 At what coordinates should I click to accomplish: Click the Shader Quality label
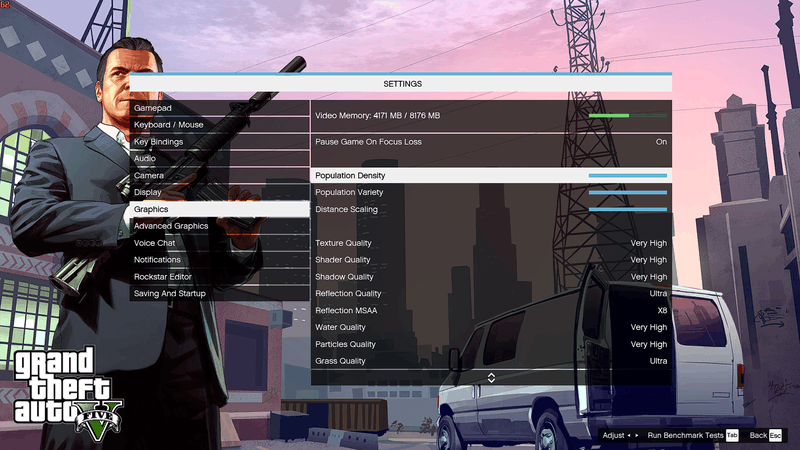[x=342, y=260]
